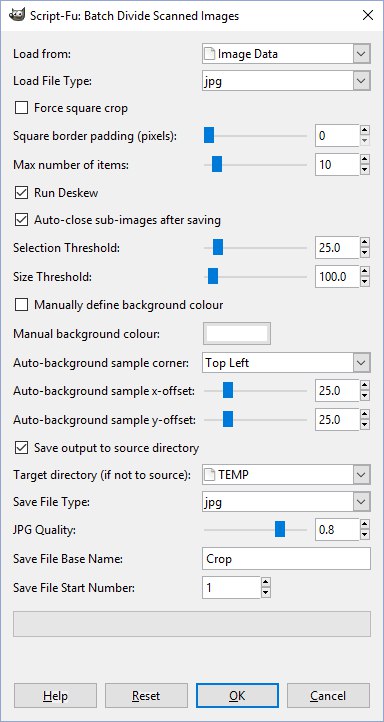Decrease Selection Threshold using down arrow
384x722 pixels.
pos(365,253)
